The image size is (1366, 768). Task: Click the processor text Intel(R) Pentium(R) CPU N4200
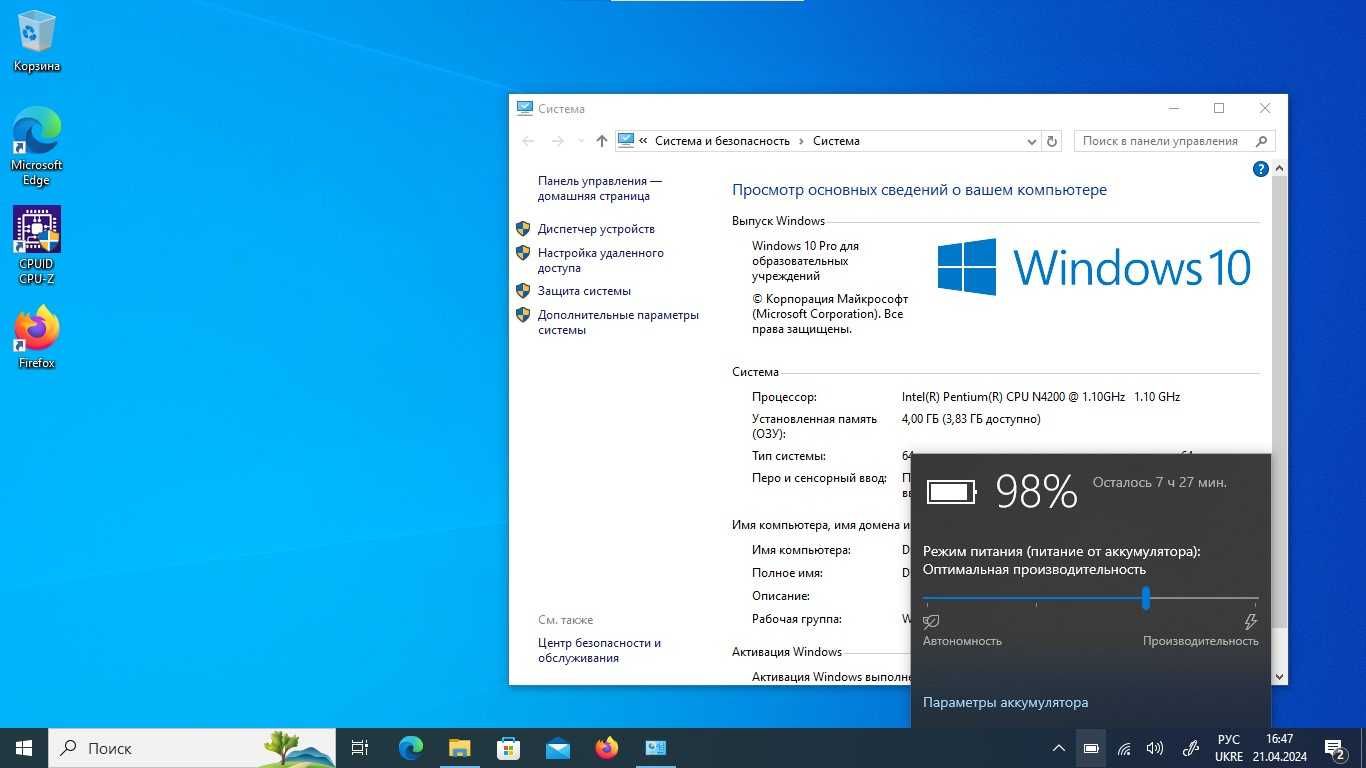point(1041,397)
